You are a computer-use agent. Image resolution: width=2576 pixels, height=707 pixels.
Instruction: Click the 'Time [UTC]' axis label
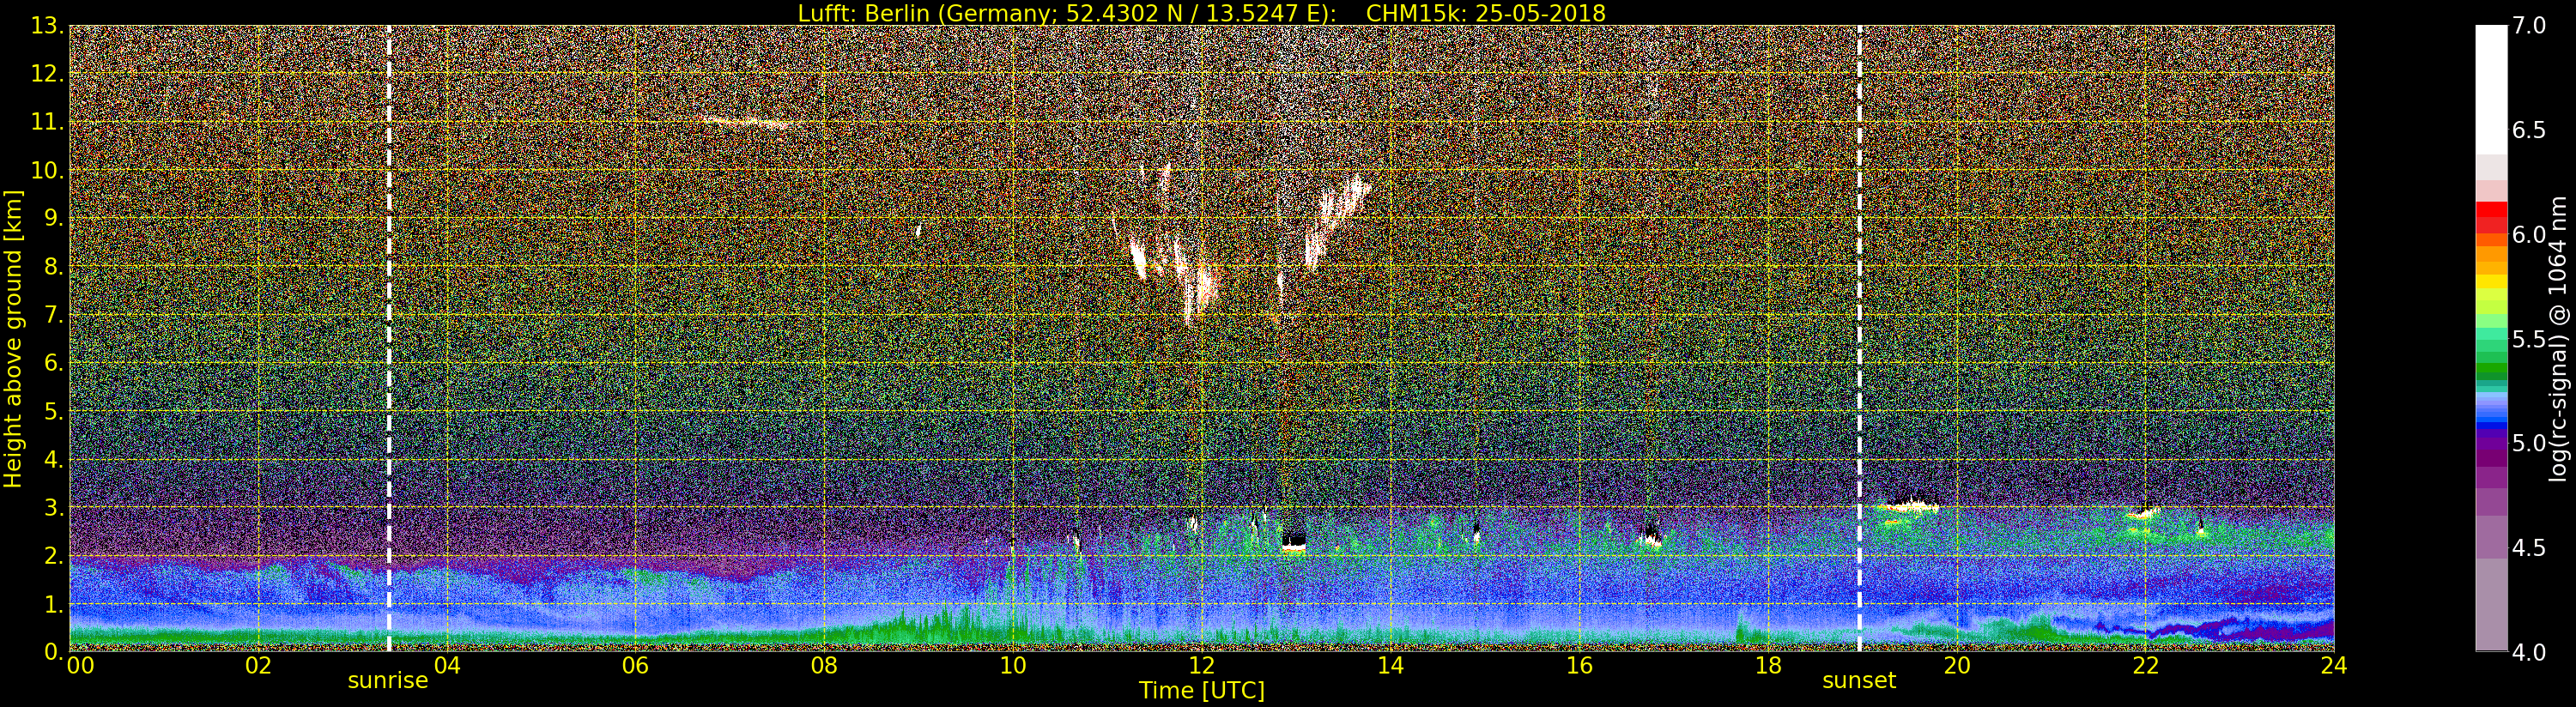(1201, 691)
